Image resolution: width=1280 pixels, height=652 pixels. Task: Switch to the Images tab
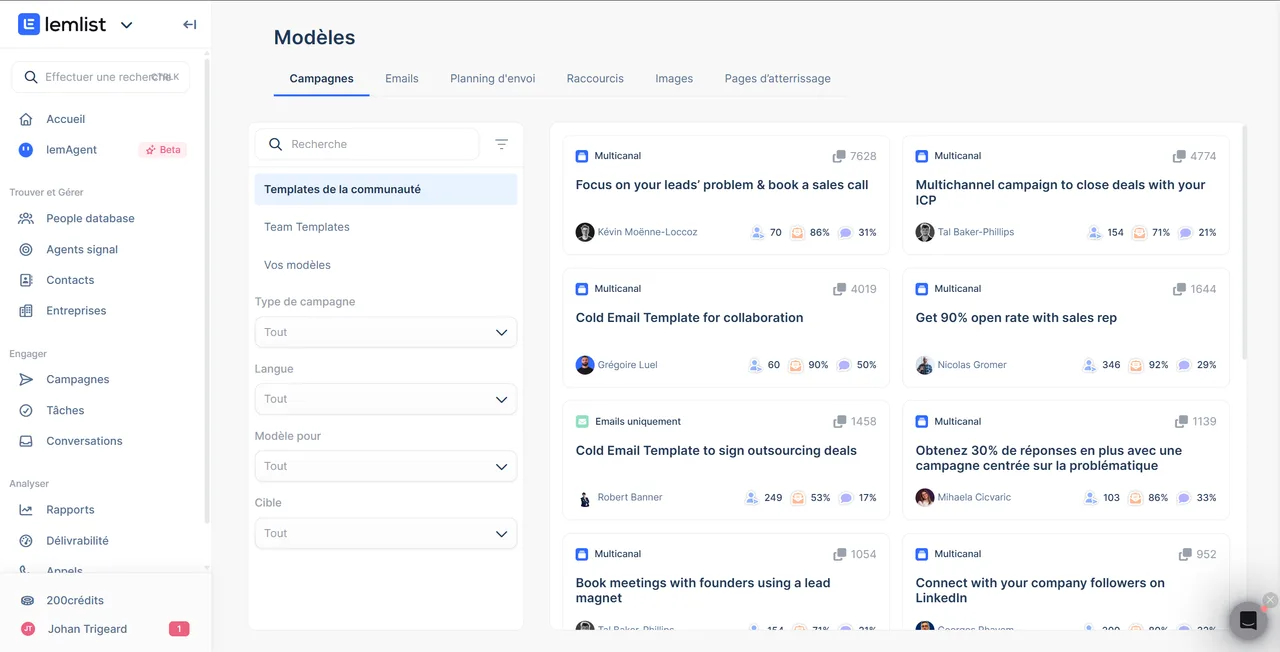(674, 79)
